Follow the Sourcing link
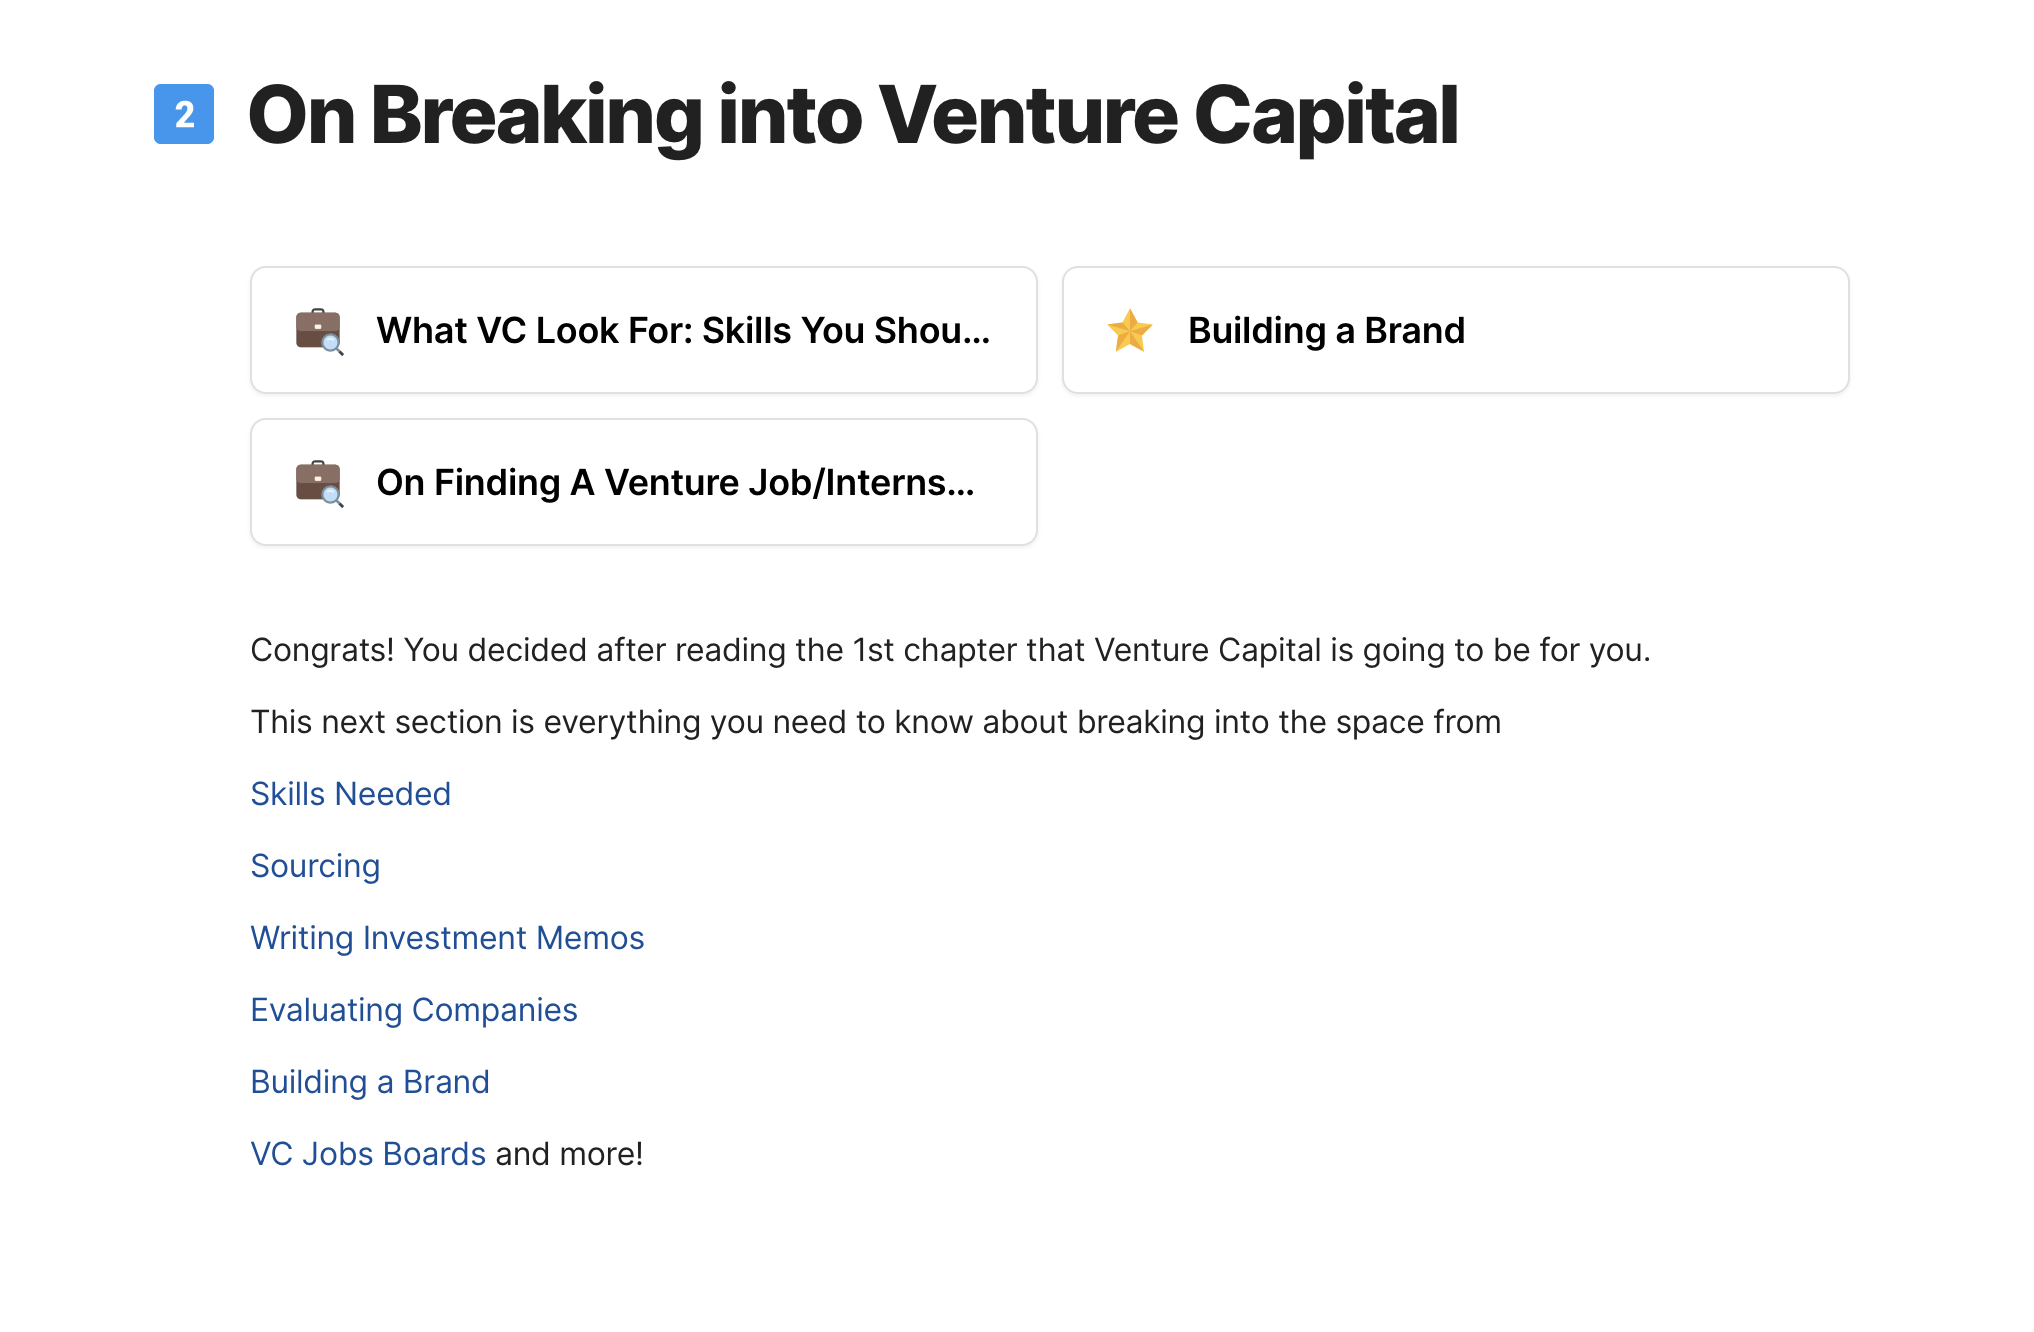 [316, 866]
